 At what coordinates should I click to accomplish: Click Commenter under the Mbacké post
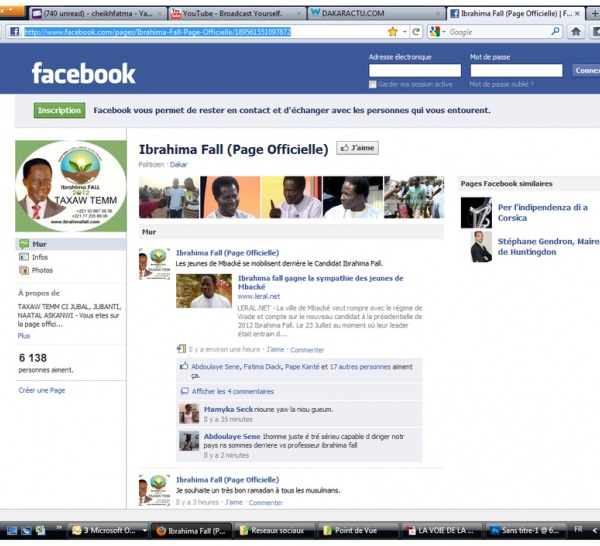[x=307, y=350]
